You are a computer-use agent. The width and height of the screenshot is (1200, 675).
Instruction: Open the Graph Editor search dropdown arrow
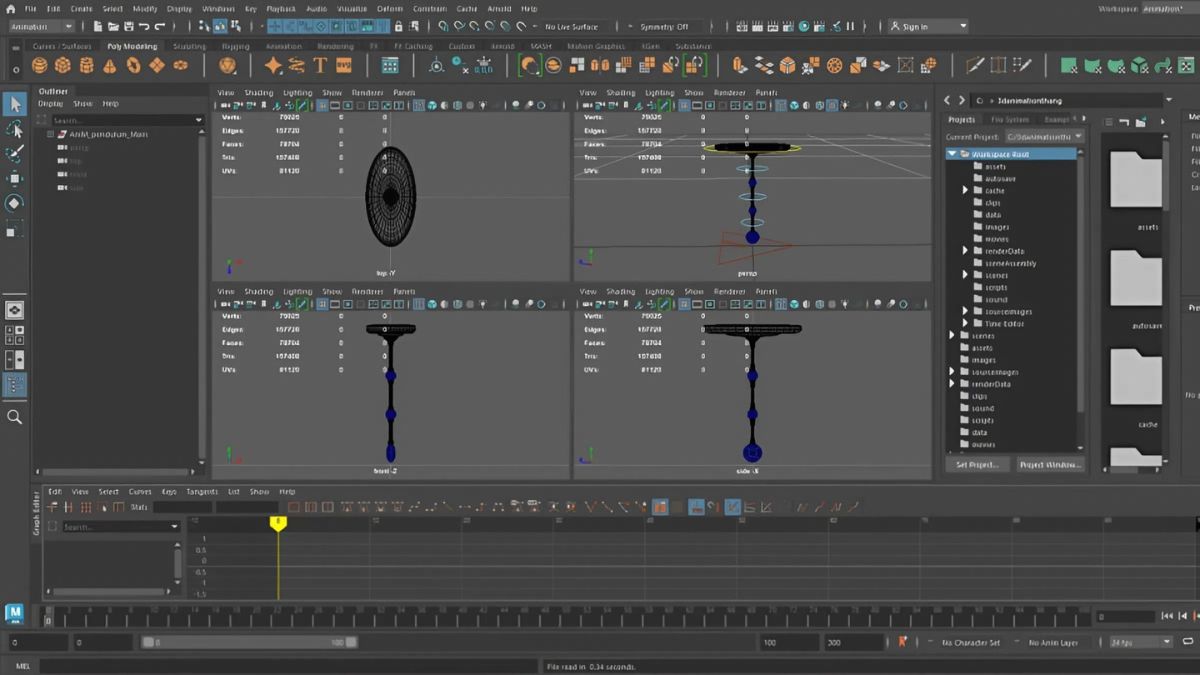click(174, 526)
